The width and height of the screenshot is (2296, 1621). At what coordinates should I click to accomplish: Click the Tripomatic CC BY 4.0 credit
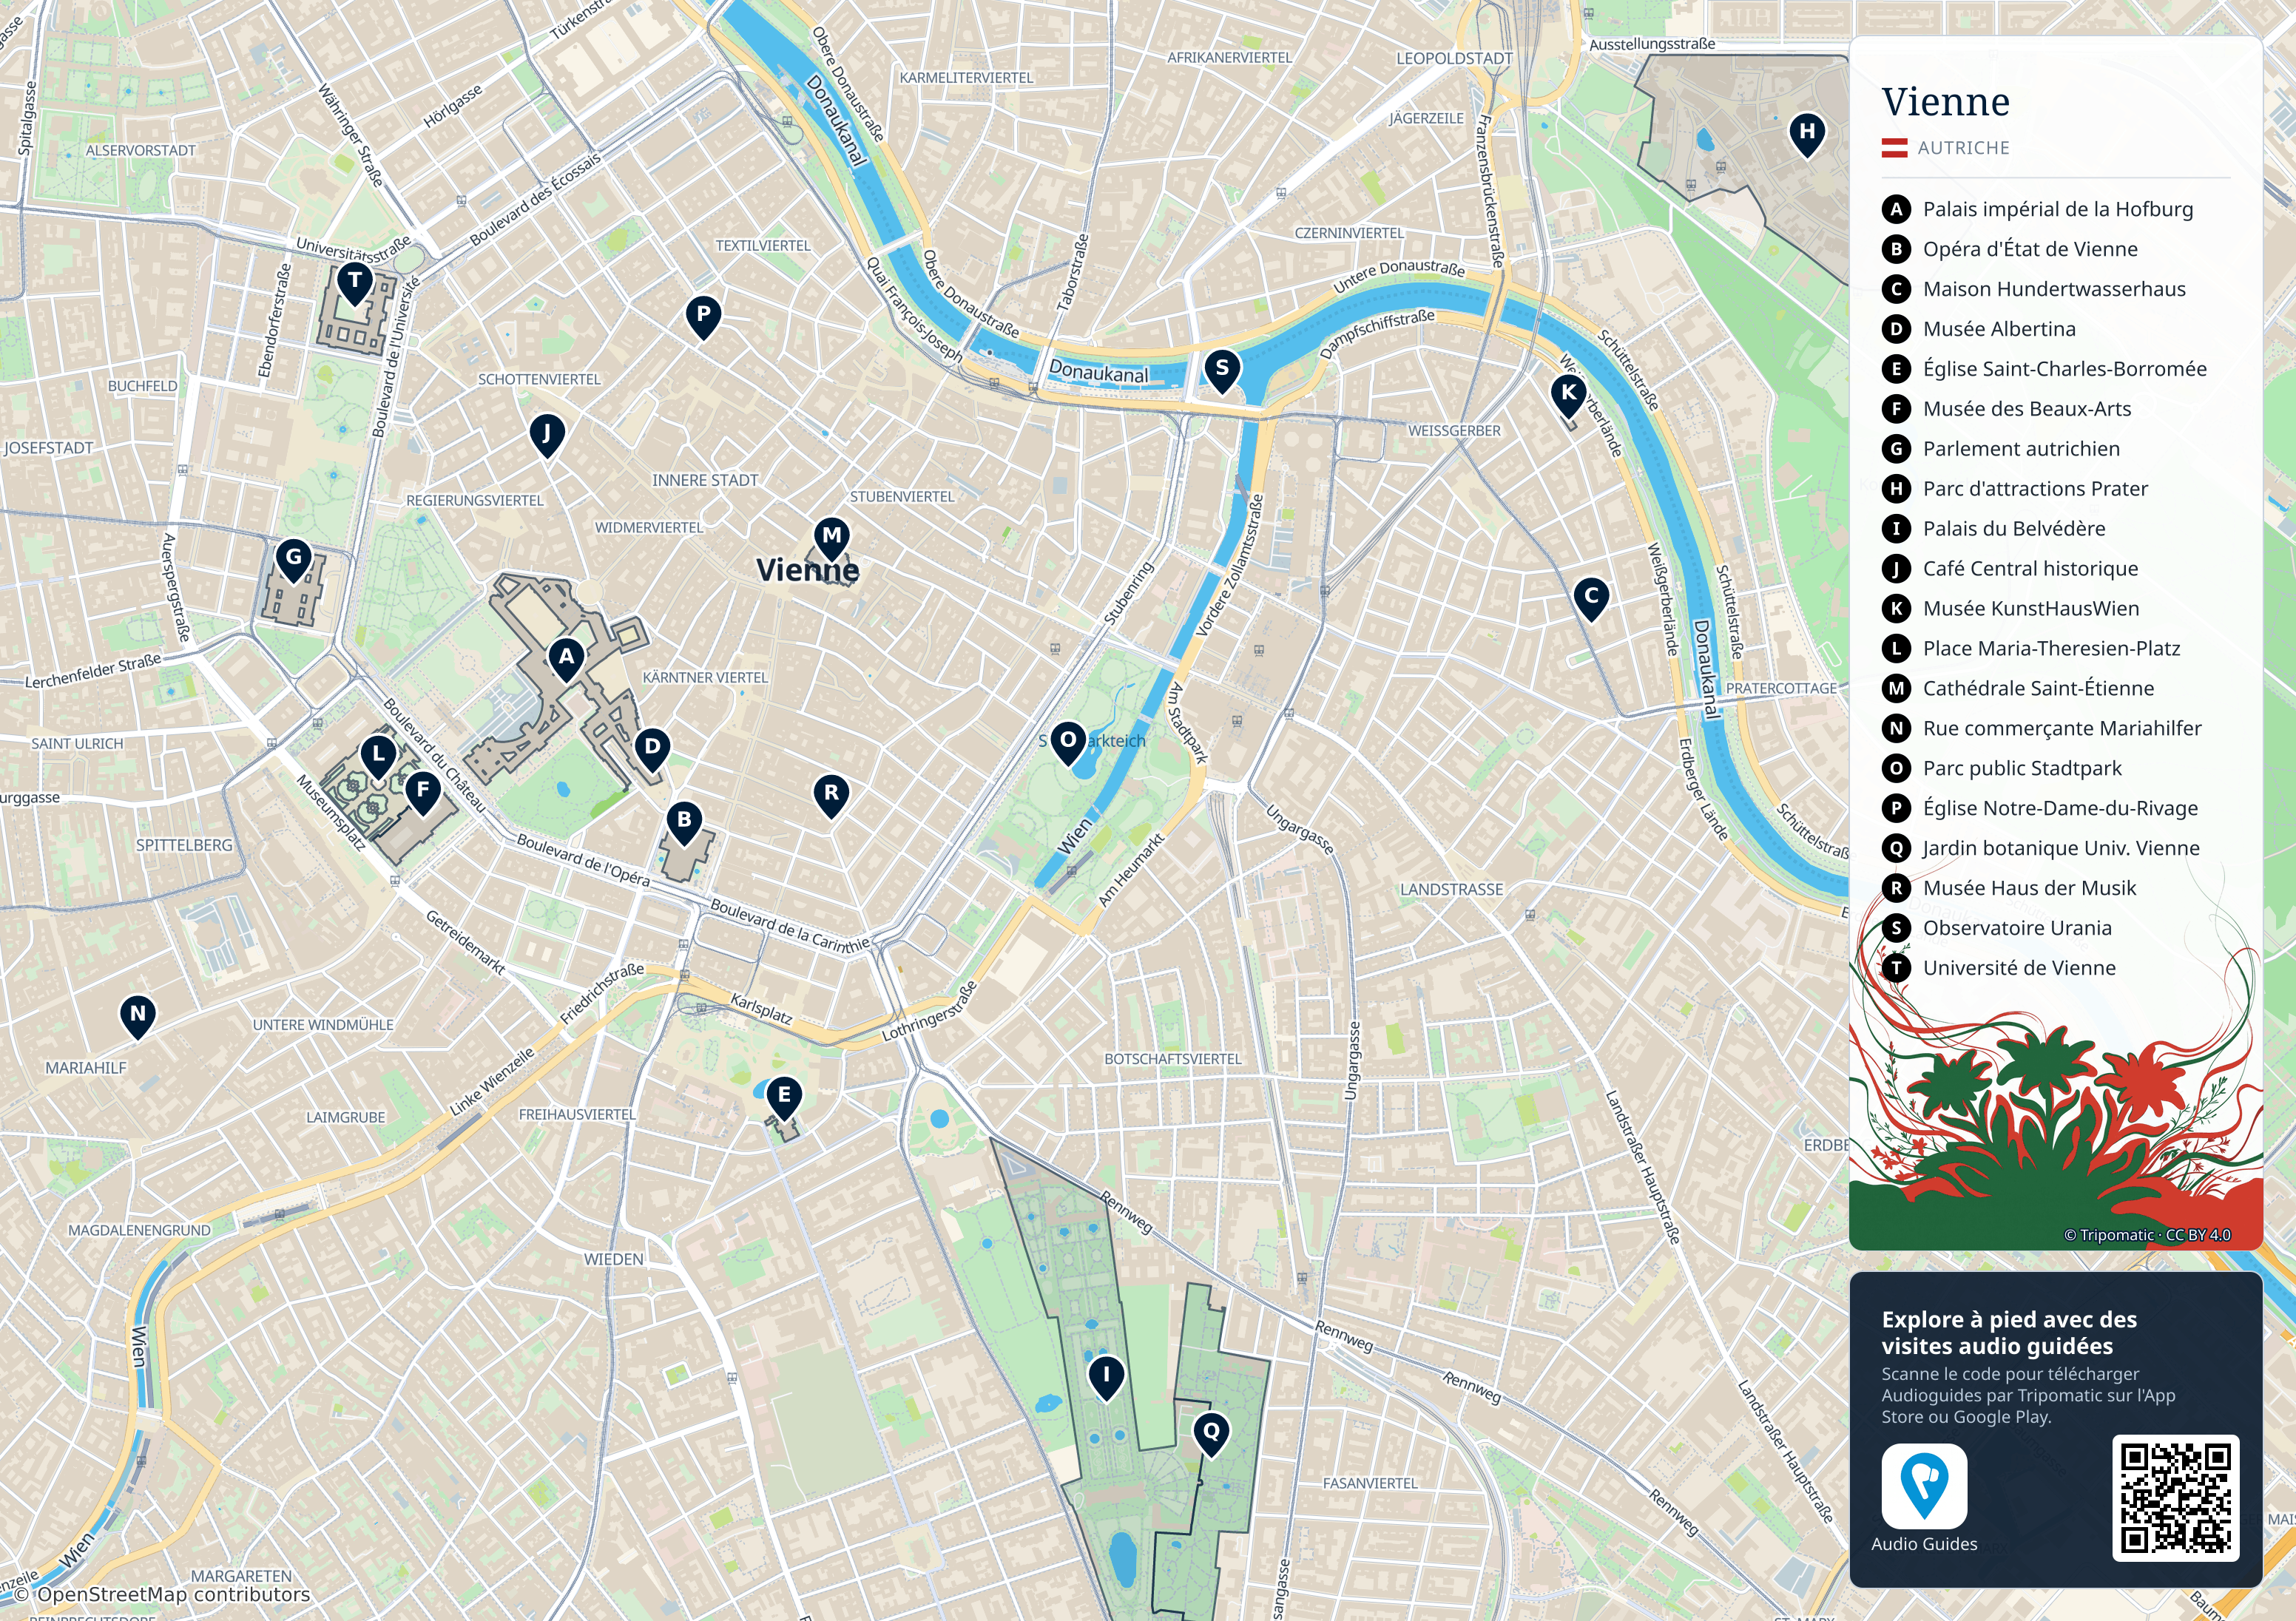[2146, 1235]
